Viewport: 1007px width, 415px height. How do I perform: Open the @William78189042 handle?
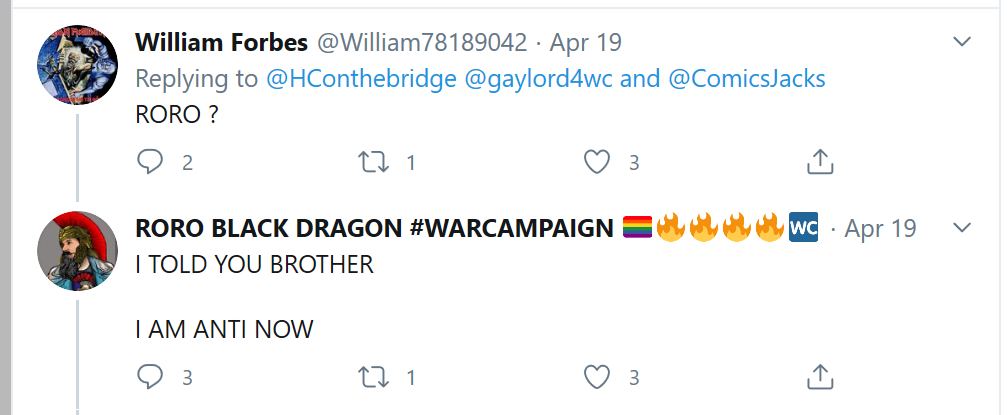click(x=422, y=42)
